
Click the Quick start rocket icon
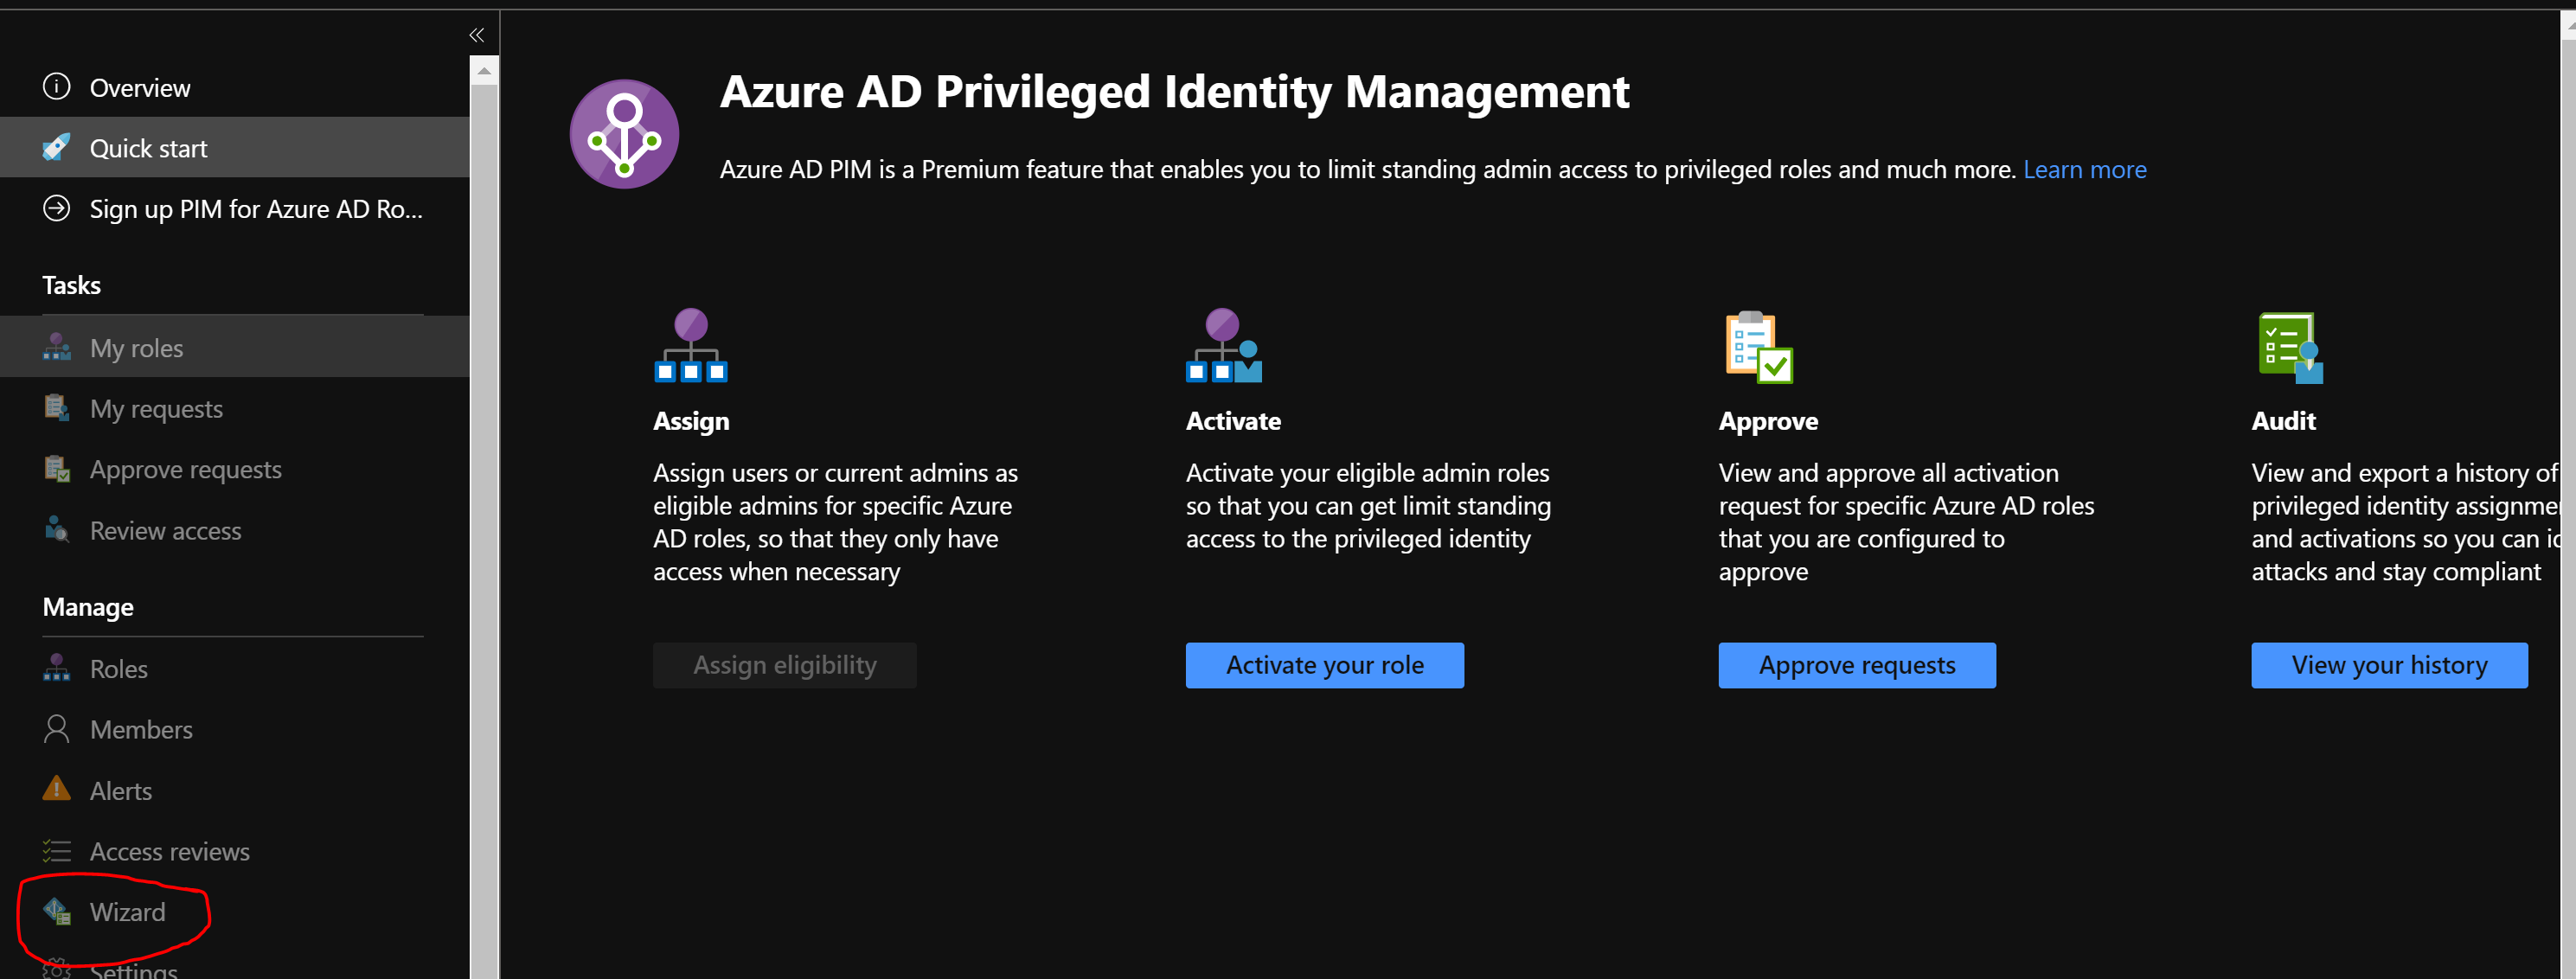click(57, 148)
